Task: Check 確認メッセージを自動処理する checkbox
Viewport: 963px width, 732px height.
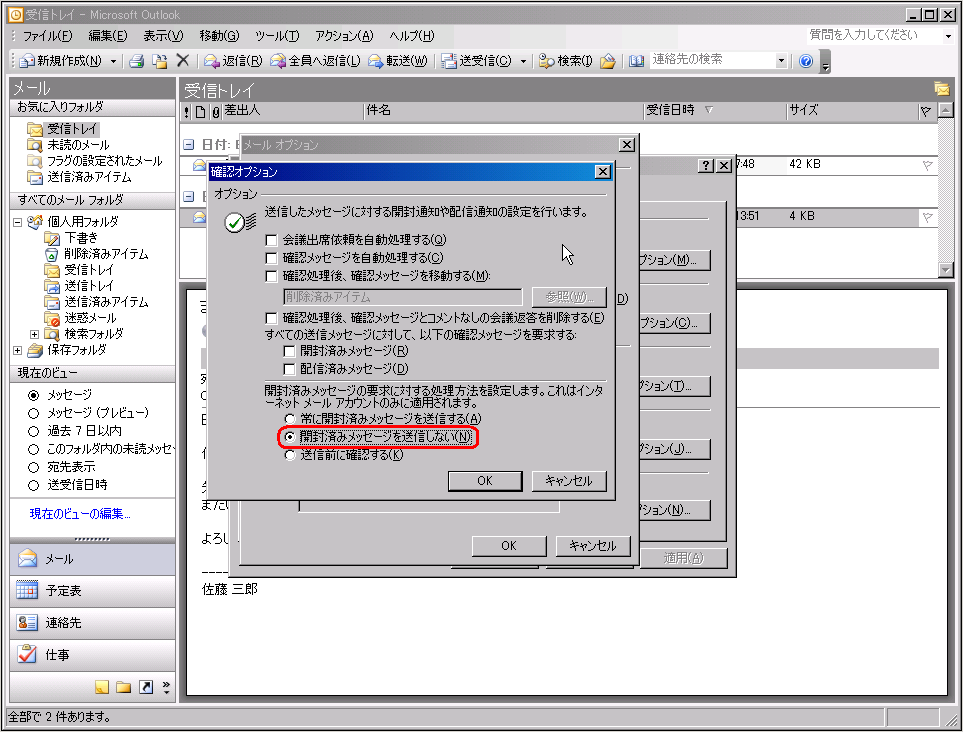Action: 271,258
